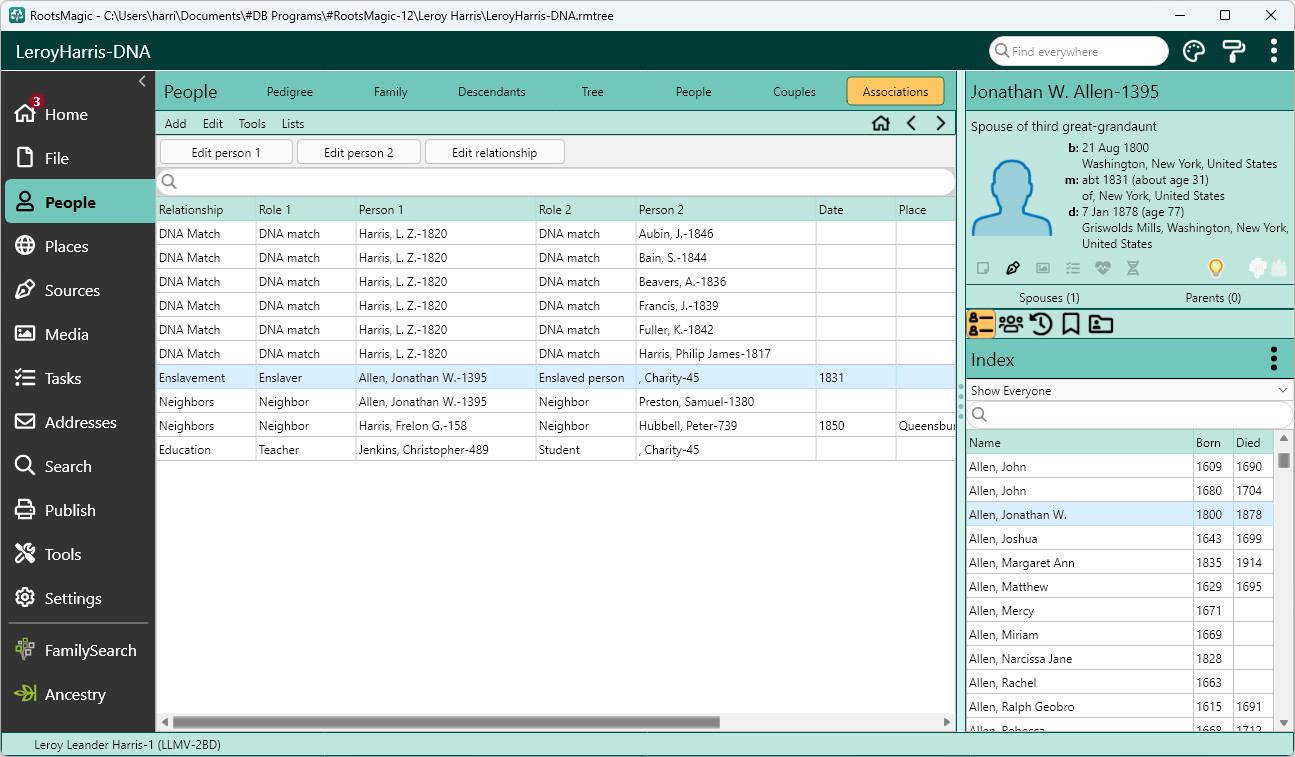Screen dimensions: 1295x757
Task: Open the task checklist icon in person panel
Action: pyautogui.click(x=1073, y=268)
